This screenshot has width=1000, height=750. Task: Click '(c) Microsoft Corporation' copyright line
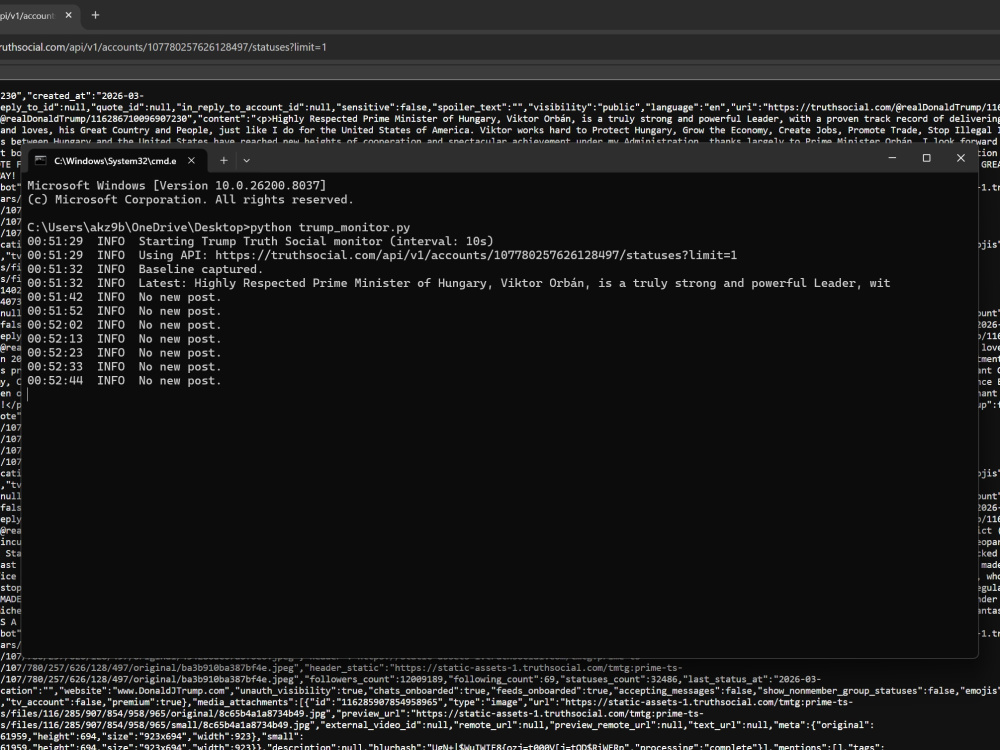coord(190,200)
